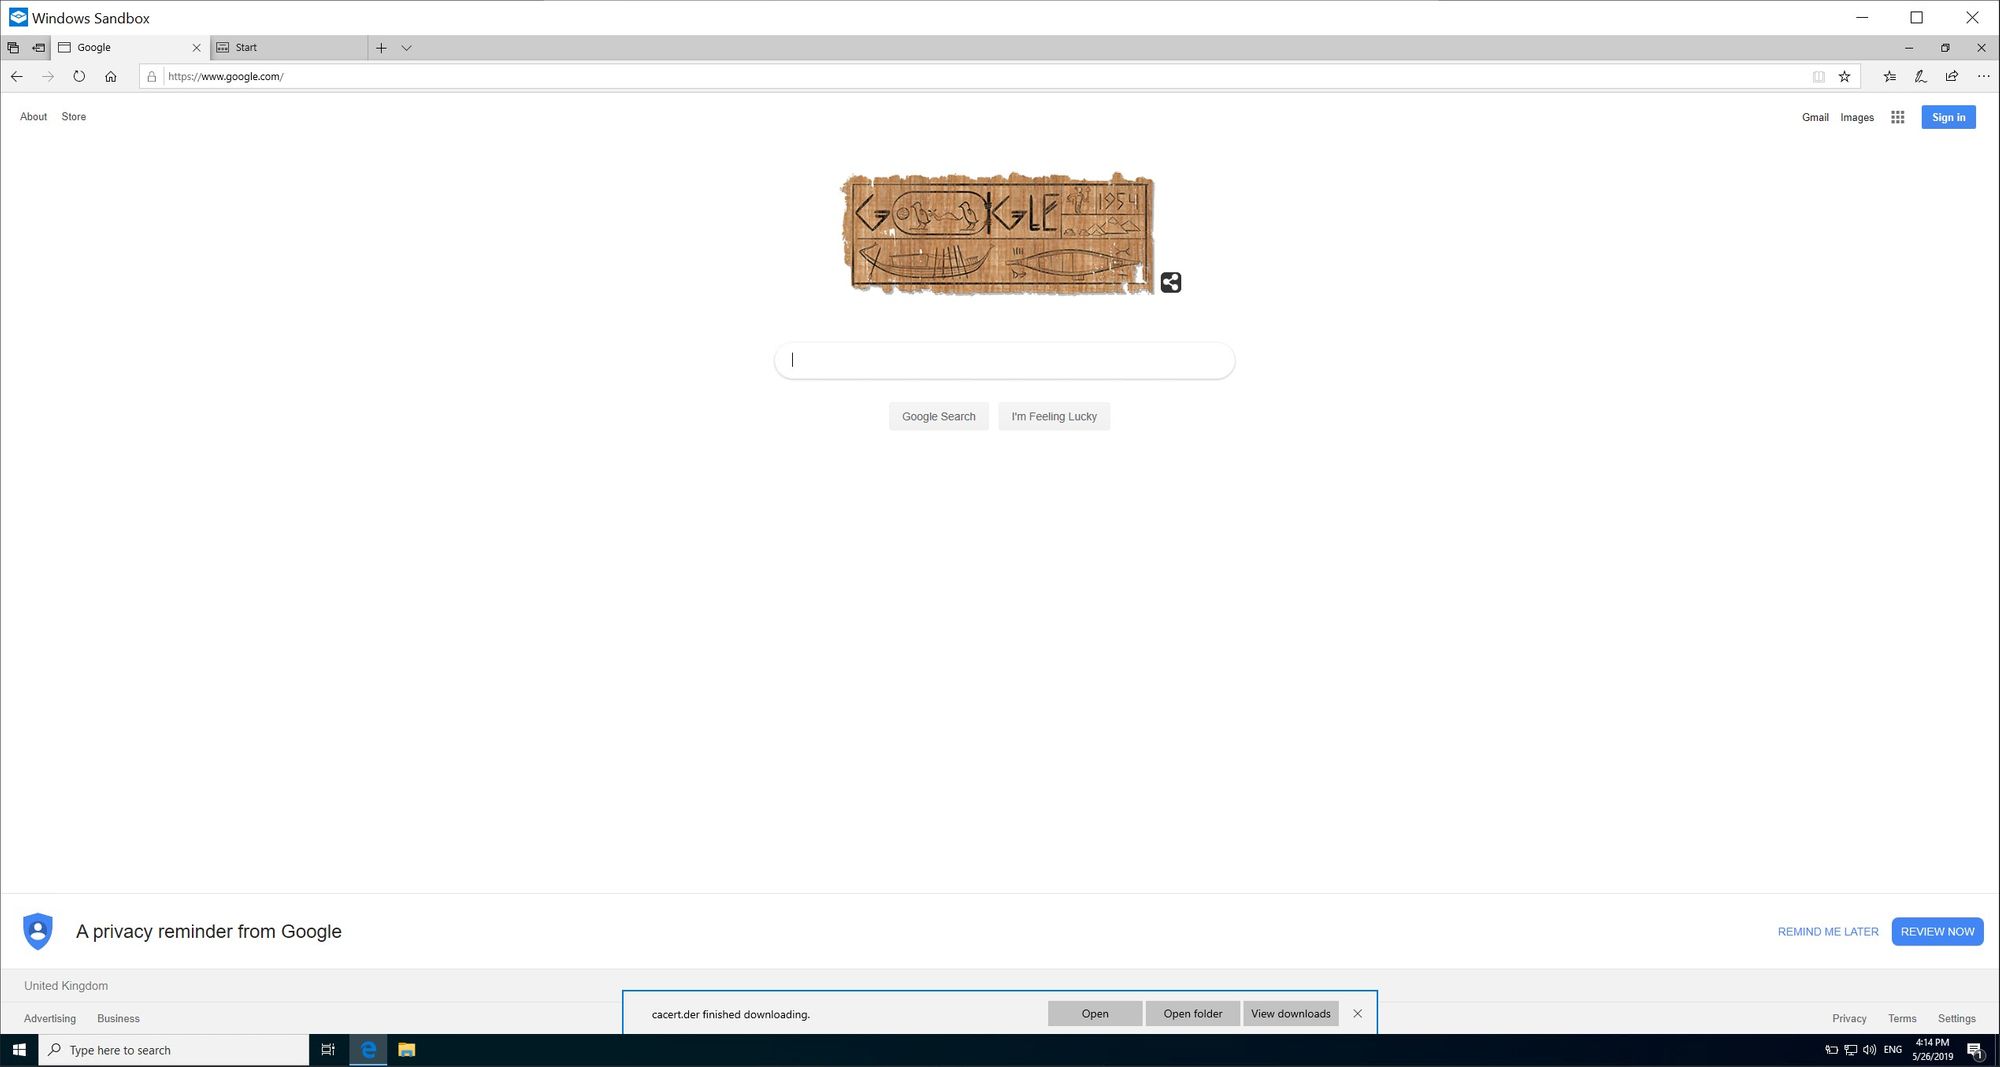Click I'm Feeling Lucky button
Image resolution: width=2000 pixels, height=1067 pixels.
(1054, 416)
